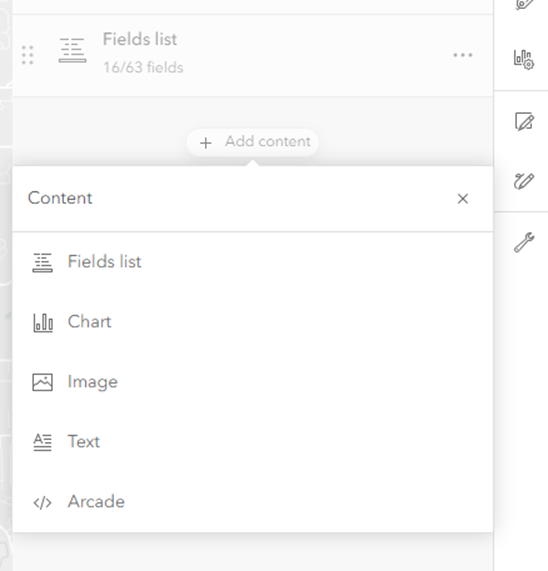
Task: Open the Forms edit icon in sidebar
Action: pos(524,121)
